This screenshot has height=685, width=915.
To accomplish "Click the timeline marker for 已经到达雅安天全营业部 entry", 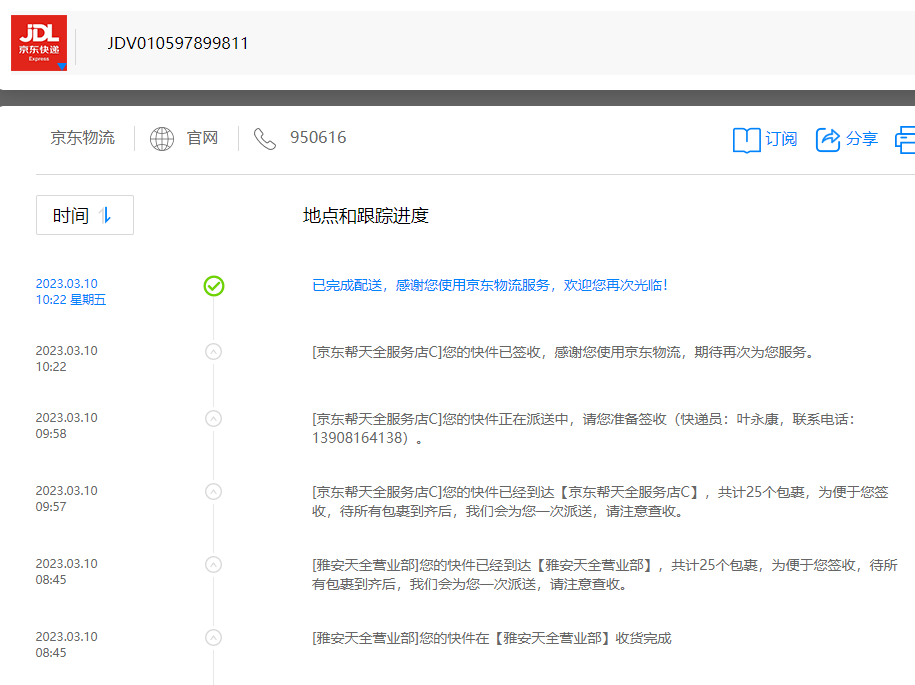I will pyautogui.click(x=214, y=565).
